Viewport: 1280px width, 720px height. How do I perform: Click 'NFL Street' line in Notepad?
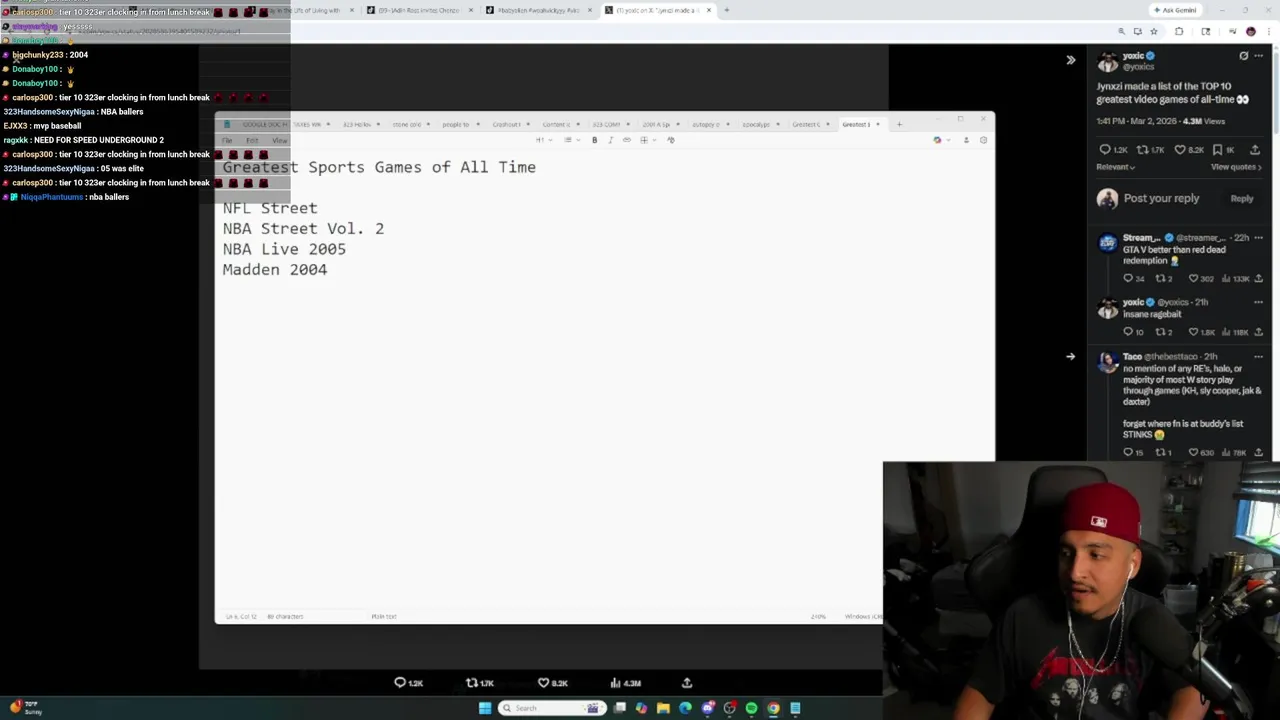pyautogui.click(x=270, y=208)
